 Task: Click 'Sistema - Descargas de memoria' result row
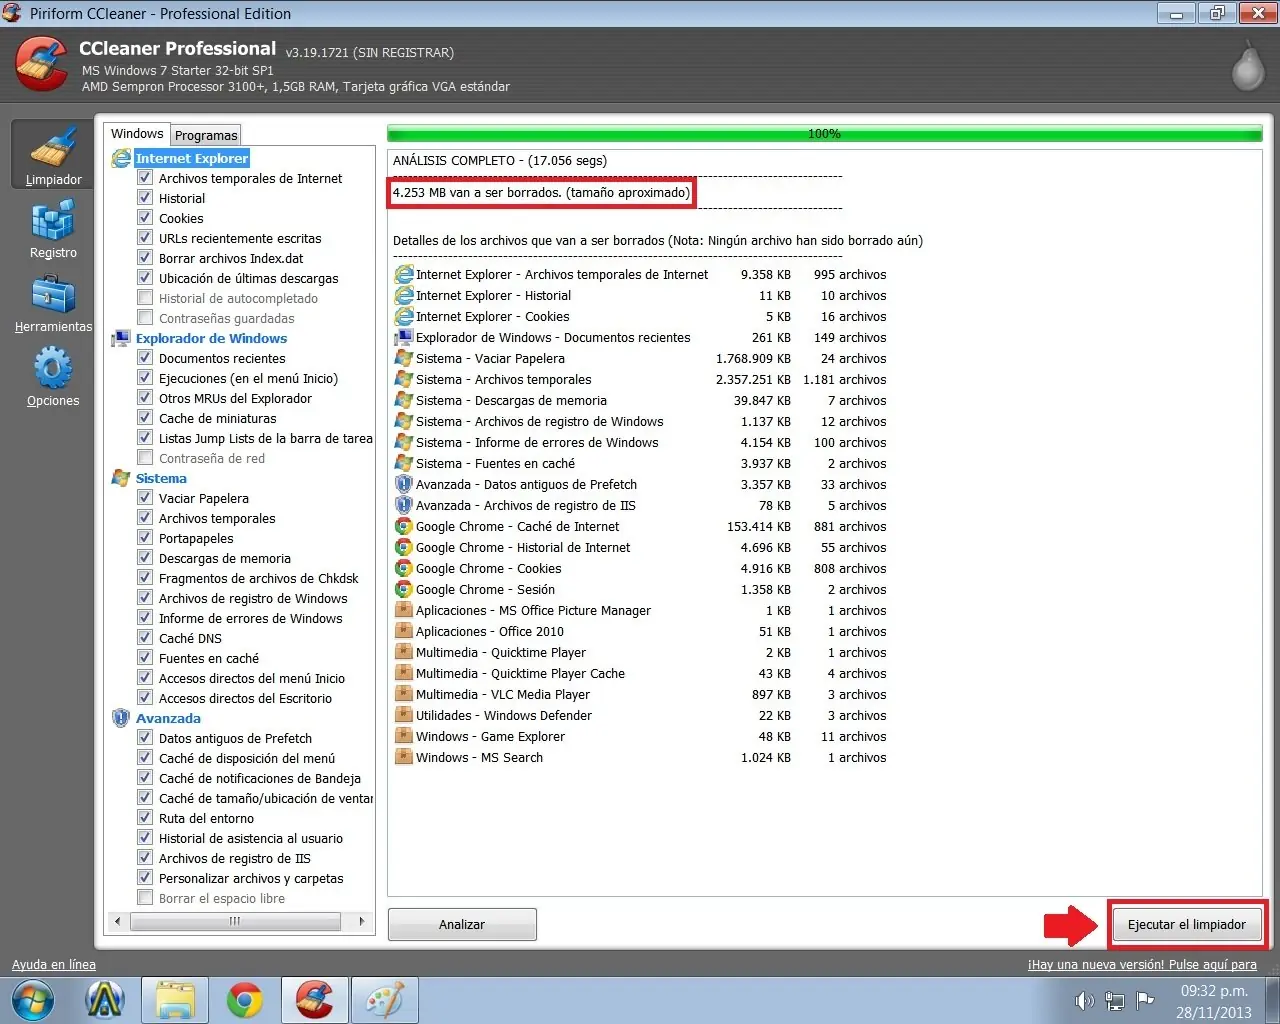point(641,400)
